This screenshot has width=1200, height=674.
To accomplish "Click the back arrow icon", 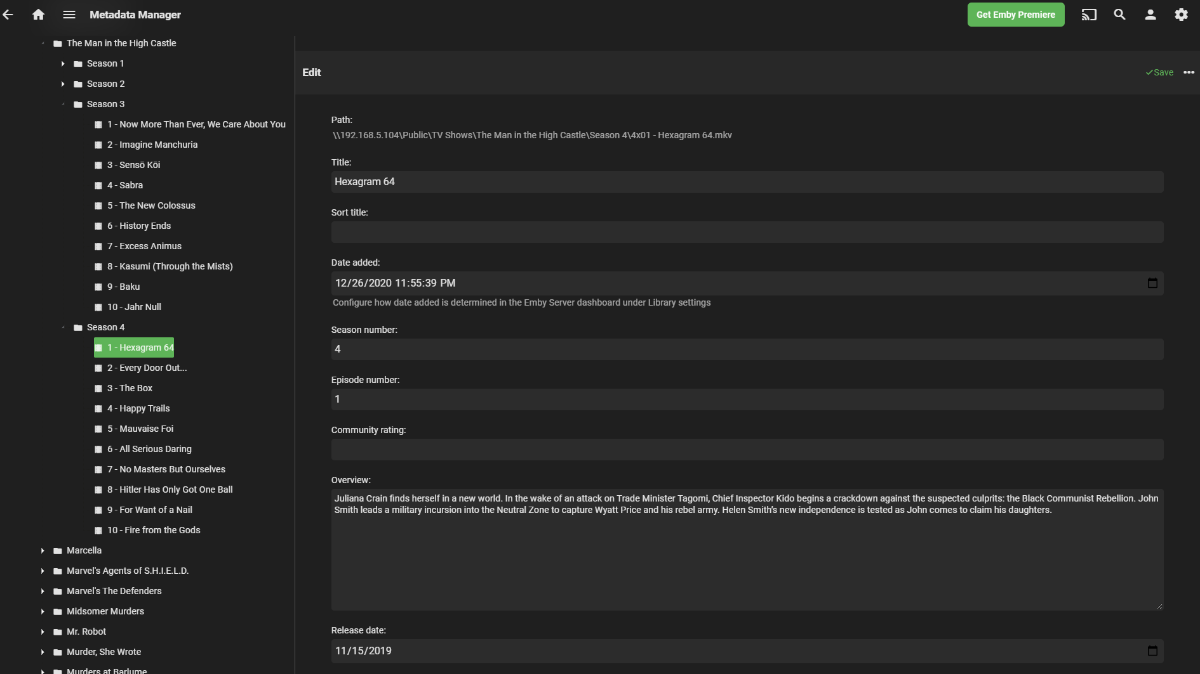I will click(9, 15).
